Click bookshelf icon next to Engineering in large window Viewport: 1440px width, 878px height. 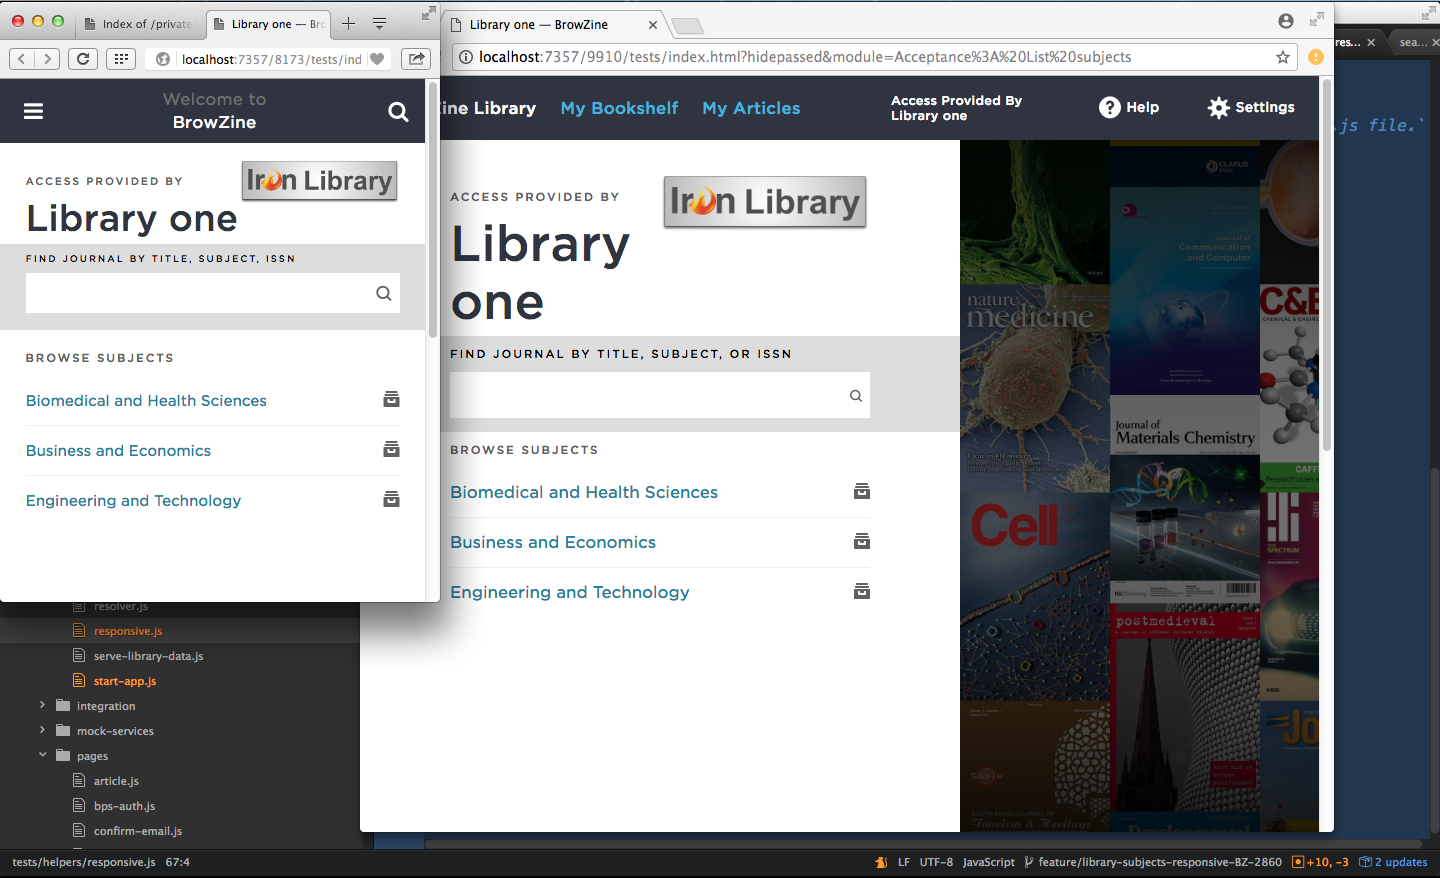[862, 591]
